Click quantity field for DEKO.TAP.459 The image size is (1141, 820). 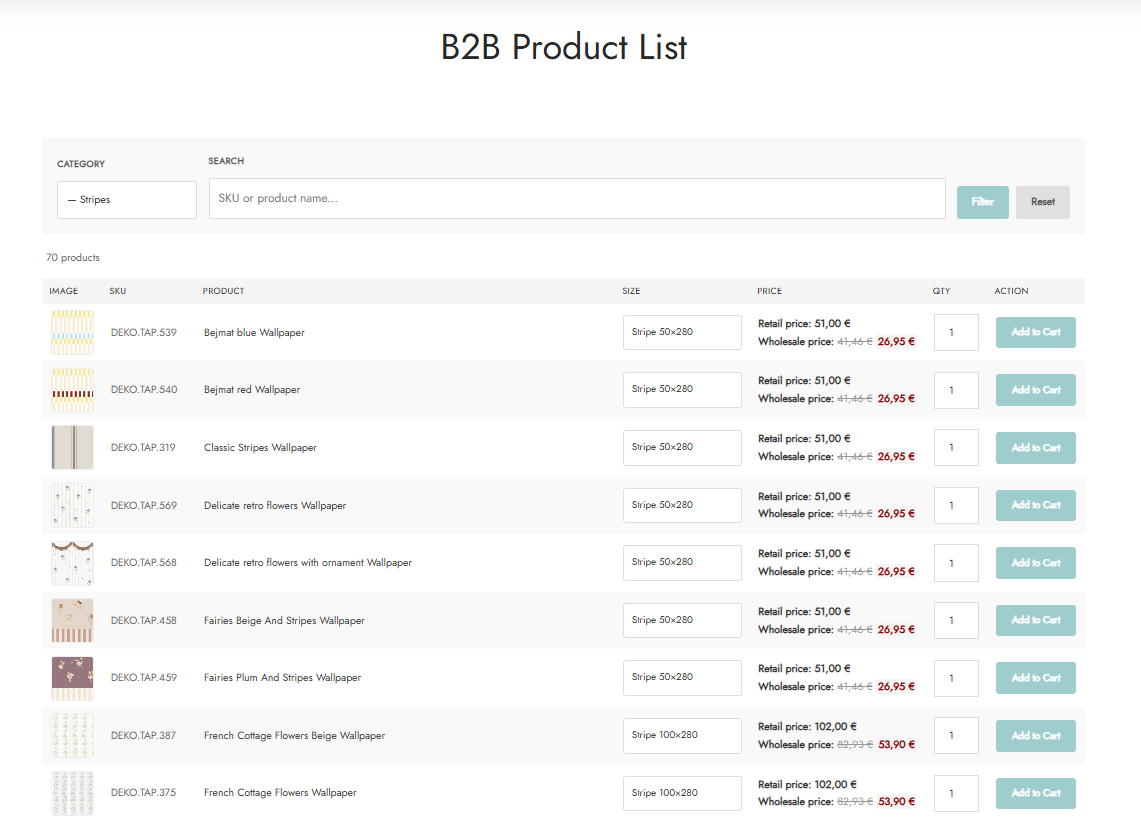coord(956,678)
